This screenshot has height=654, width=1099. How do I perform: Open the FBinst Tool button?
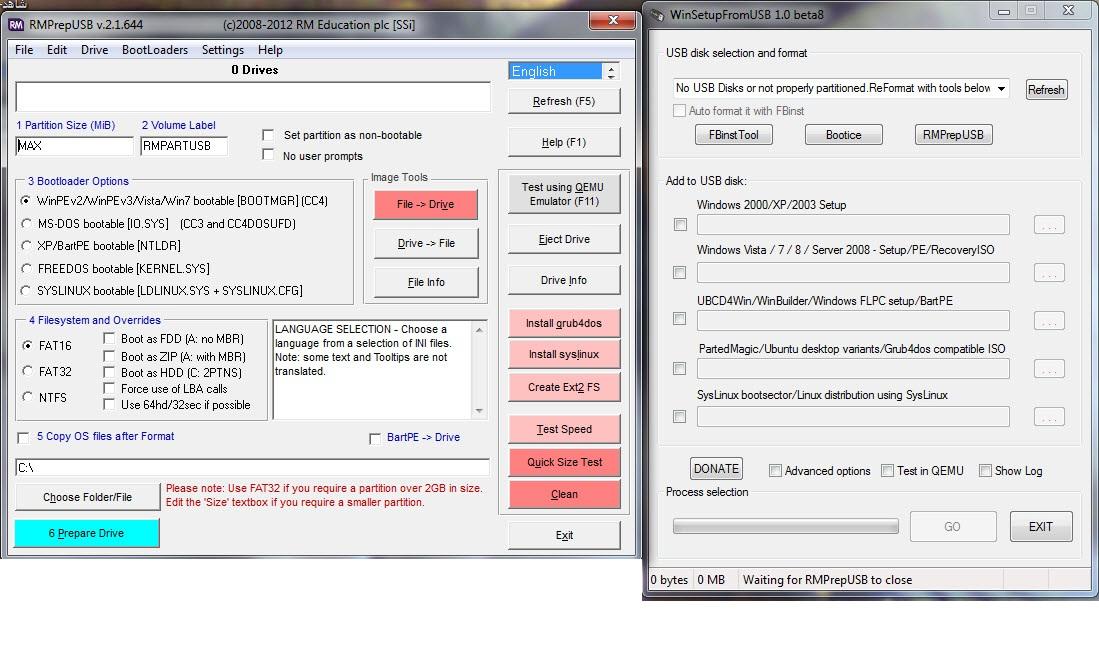(x=734, y=135)
